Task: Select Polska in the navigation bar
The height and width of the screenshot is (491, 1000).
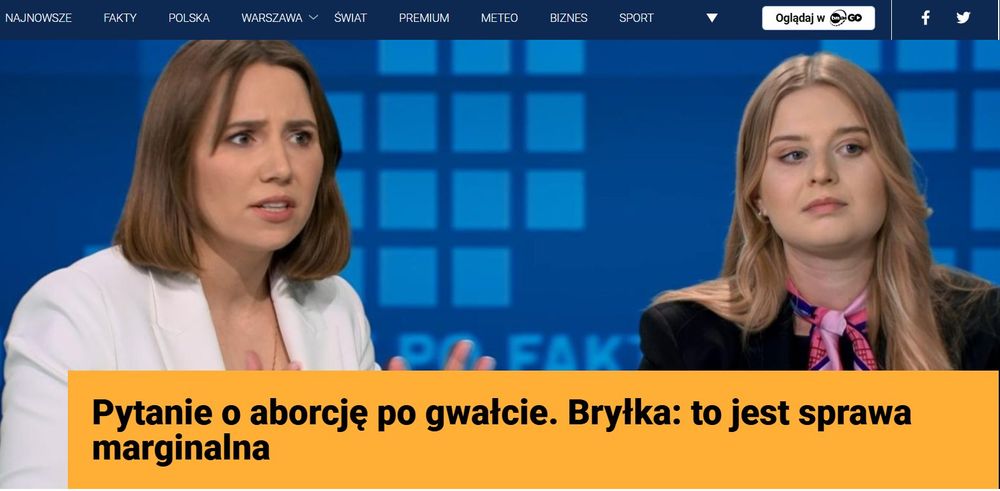Action: pyautogui.click(x=189, y=18)
